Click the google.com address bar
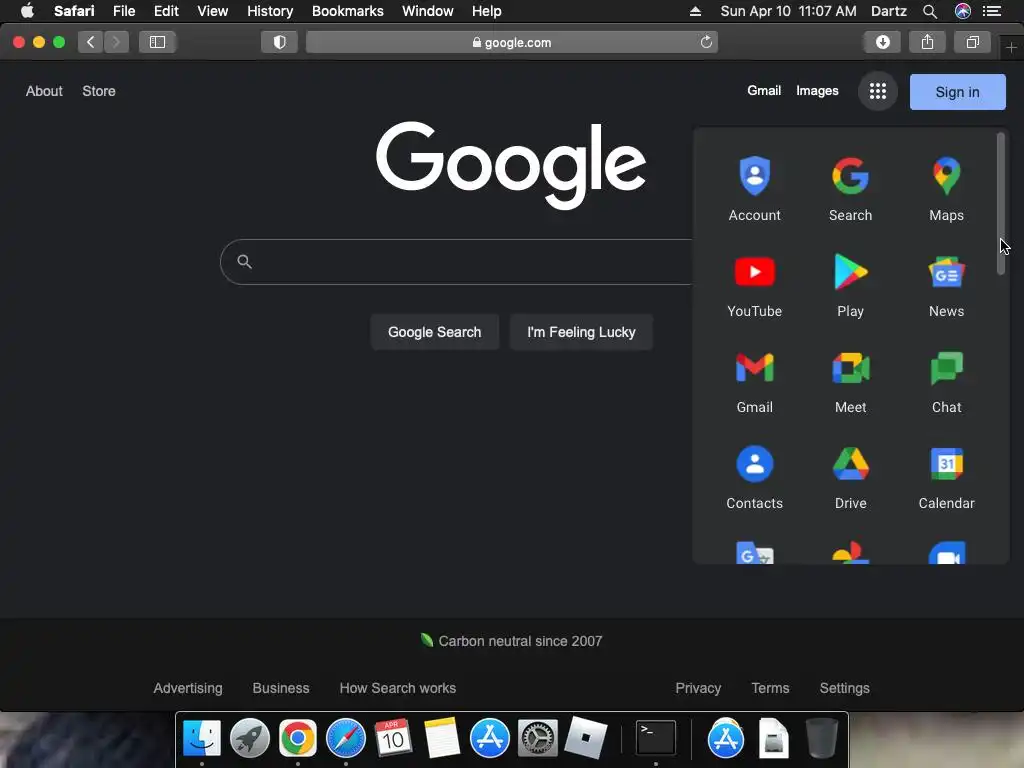This screenshot has height=768, width=1024. click(x=512, y=42)
